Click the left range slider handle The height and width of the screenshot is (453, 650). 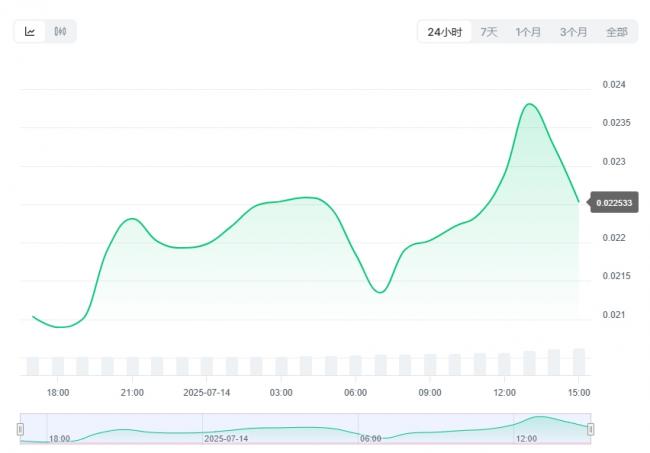coord(20,429)
